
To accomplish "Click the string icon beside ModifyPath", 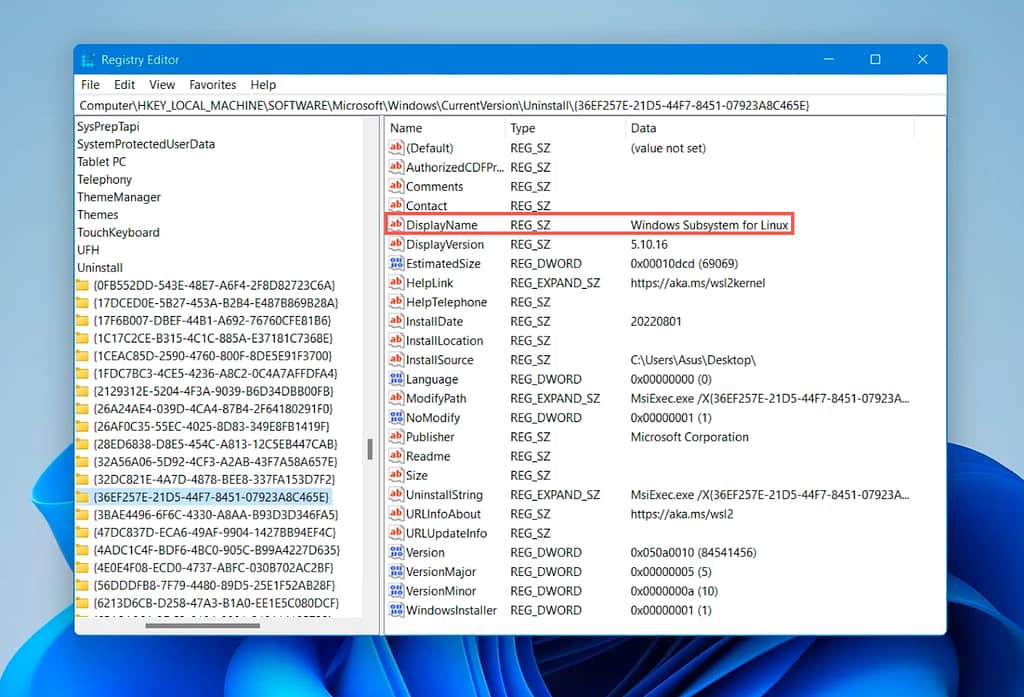I will point(396,398).
